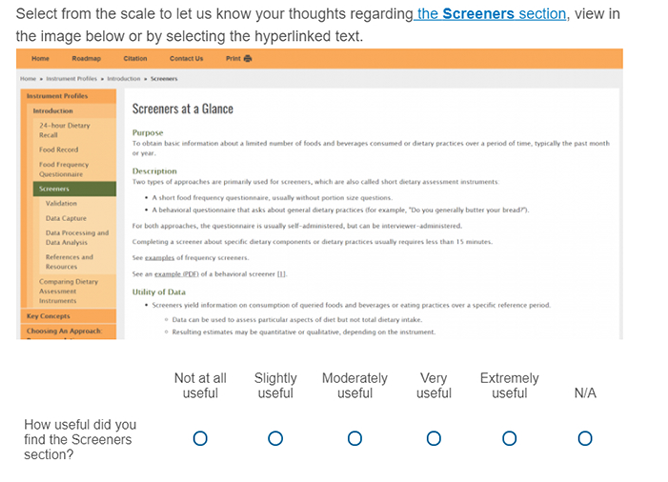
Task: Mark the 'Extremely useful' radio button
Action: (x=509, y=438)
